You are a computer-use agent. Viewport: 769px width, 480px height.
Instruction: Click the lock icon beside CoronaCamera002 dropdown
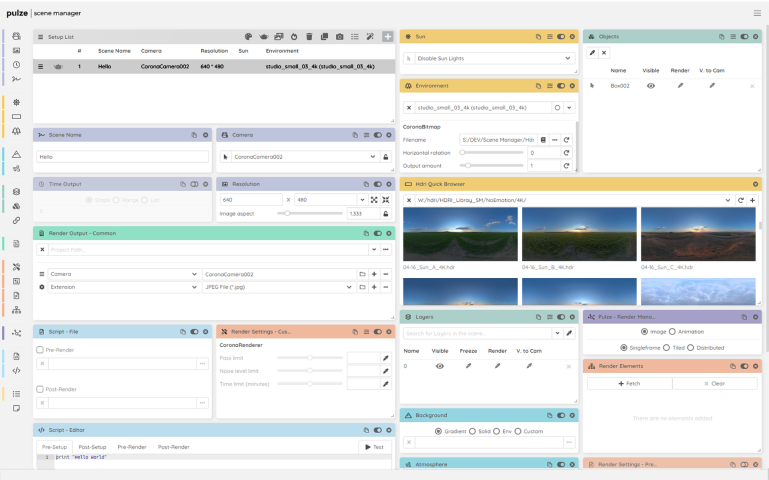point(386,157)
